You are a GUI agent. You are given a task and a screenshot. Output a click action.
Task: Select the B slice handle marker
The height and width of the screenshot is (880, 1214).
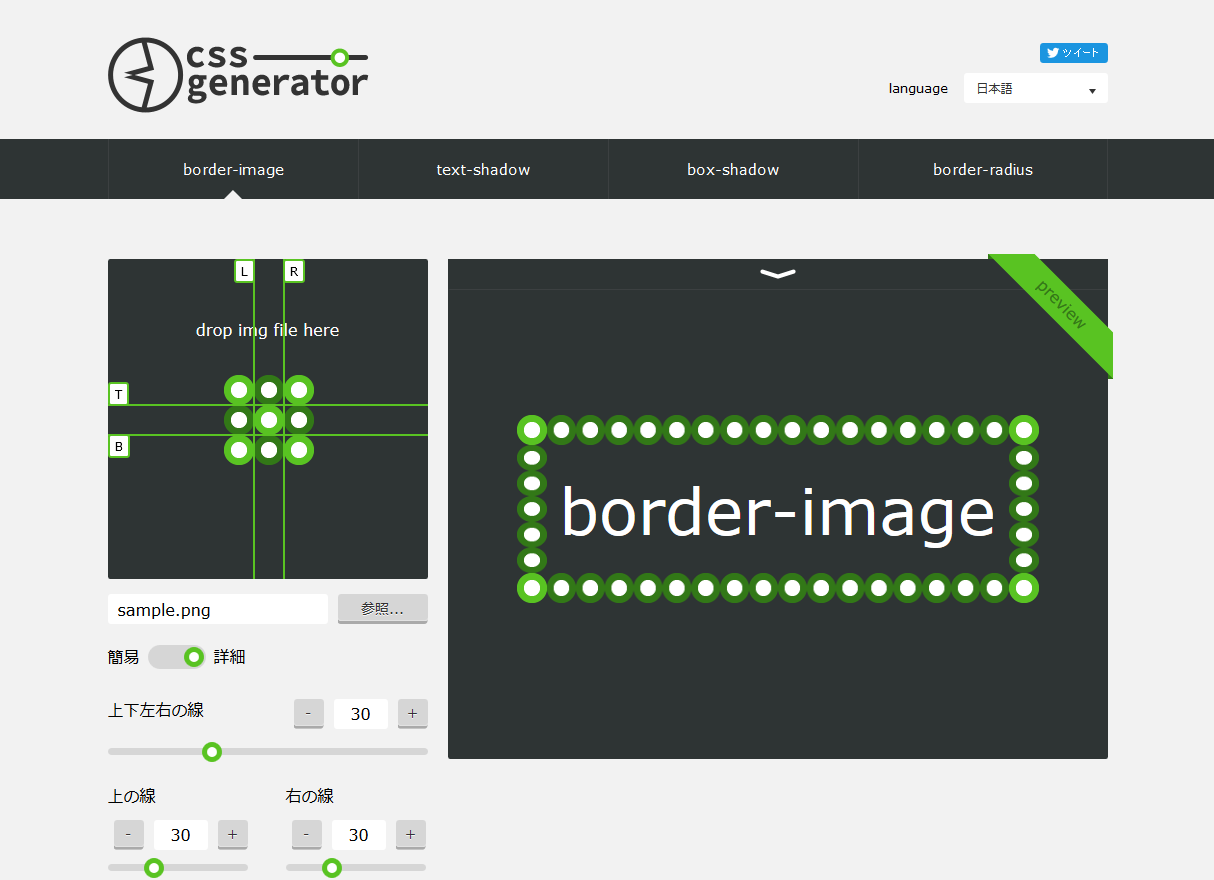(119, 446)
